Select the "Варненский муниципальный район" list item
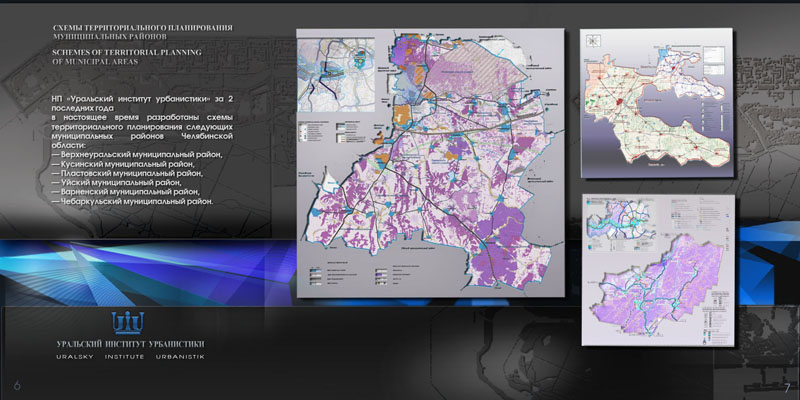 [x=130, y=192]
